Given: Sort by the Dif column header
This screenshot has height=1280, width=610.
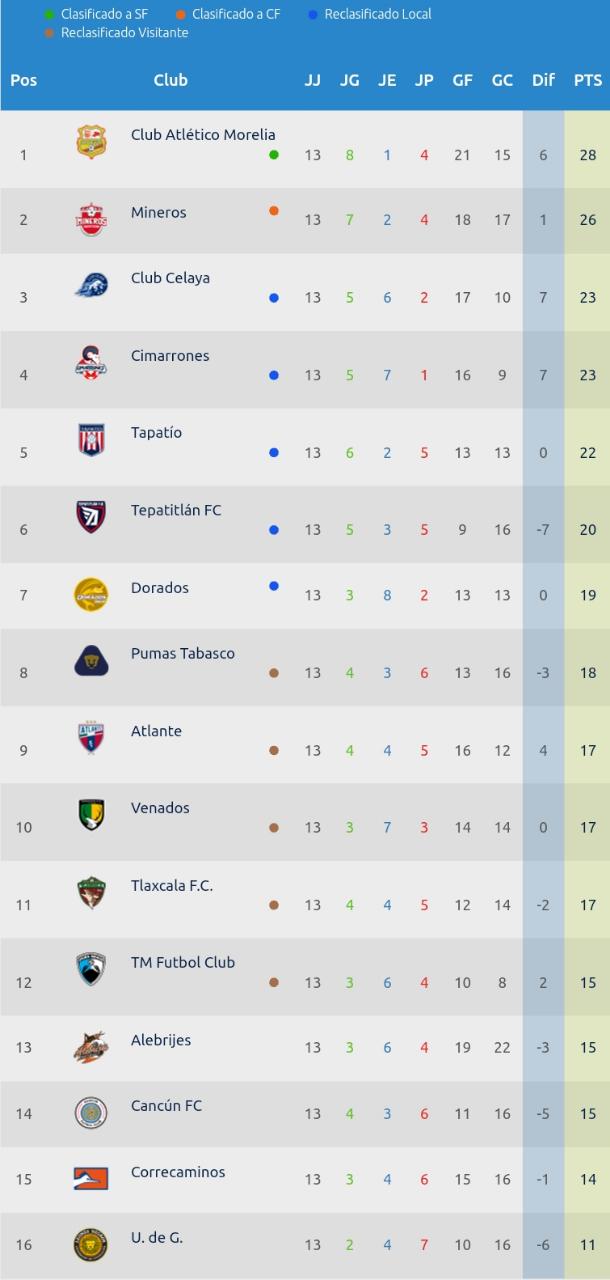Looking at the screenshot, I should 543,80.
